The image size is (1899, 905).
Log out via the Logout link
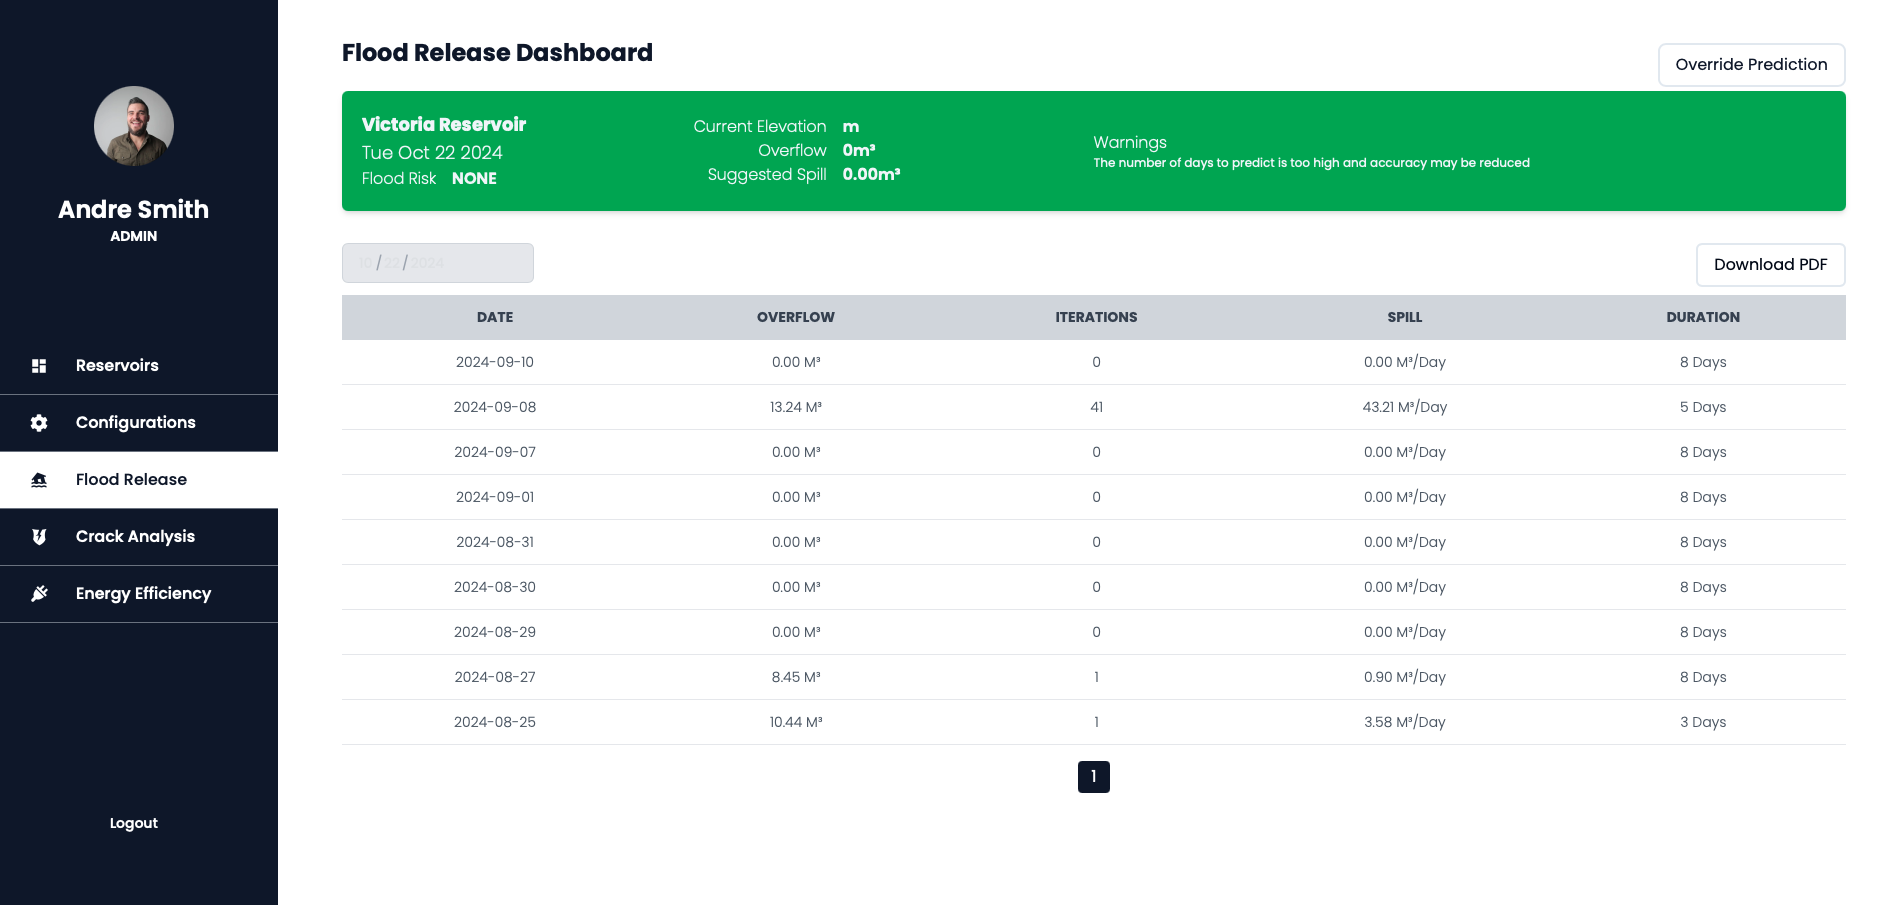[x=134, y=823]
